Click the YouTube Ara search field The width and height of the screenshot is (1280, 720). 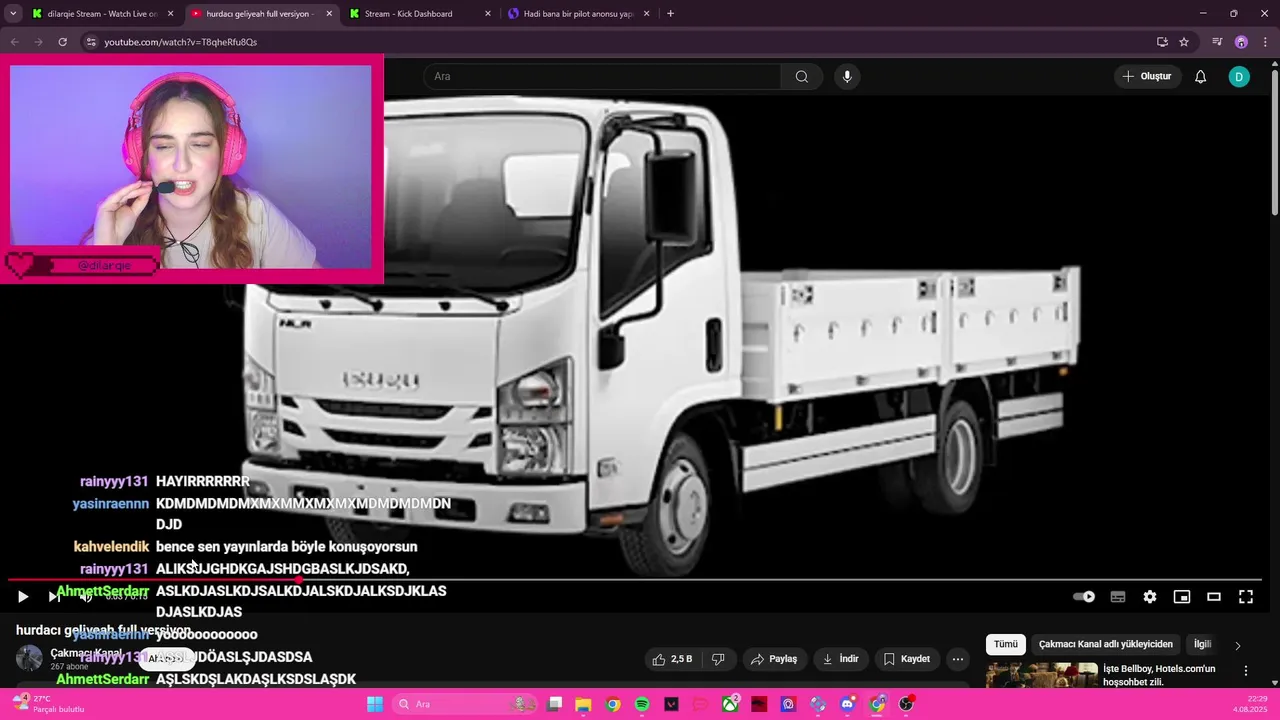point(603,77)
